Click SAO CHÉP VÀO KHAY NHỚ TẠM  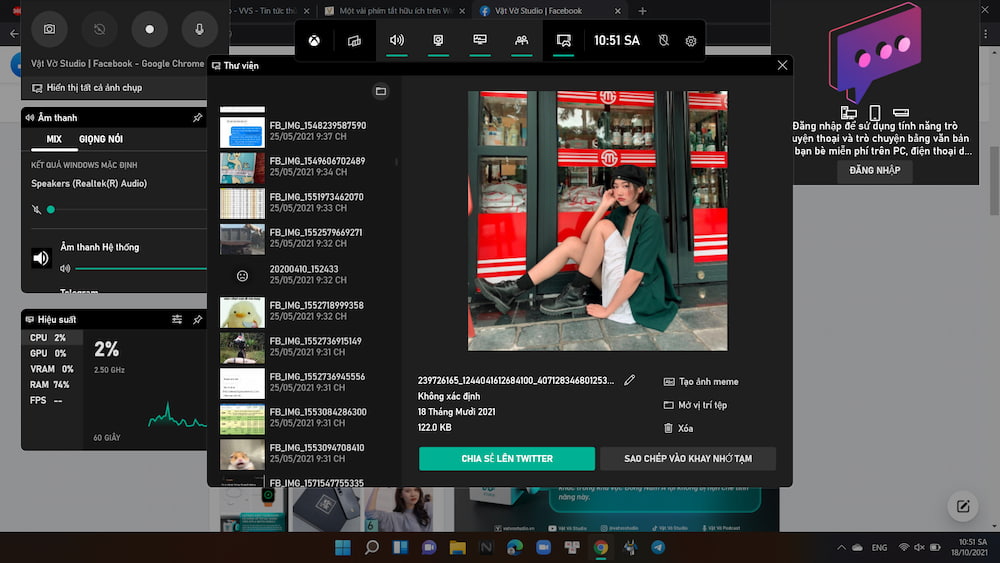pyautogui.click(x=688, y=458)
